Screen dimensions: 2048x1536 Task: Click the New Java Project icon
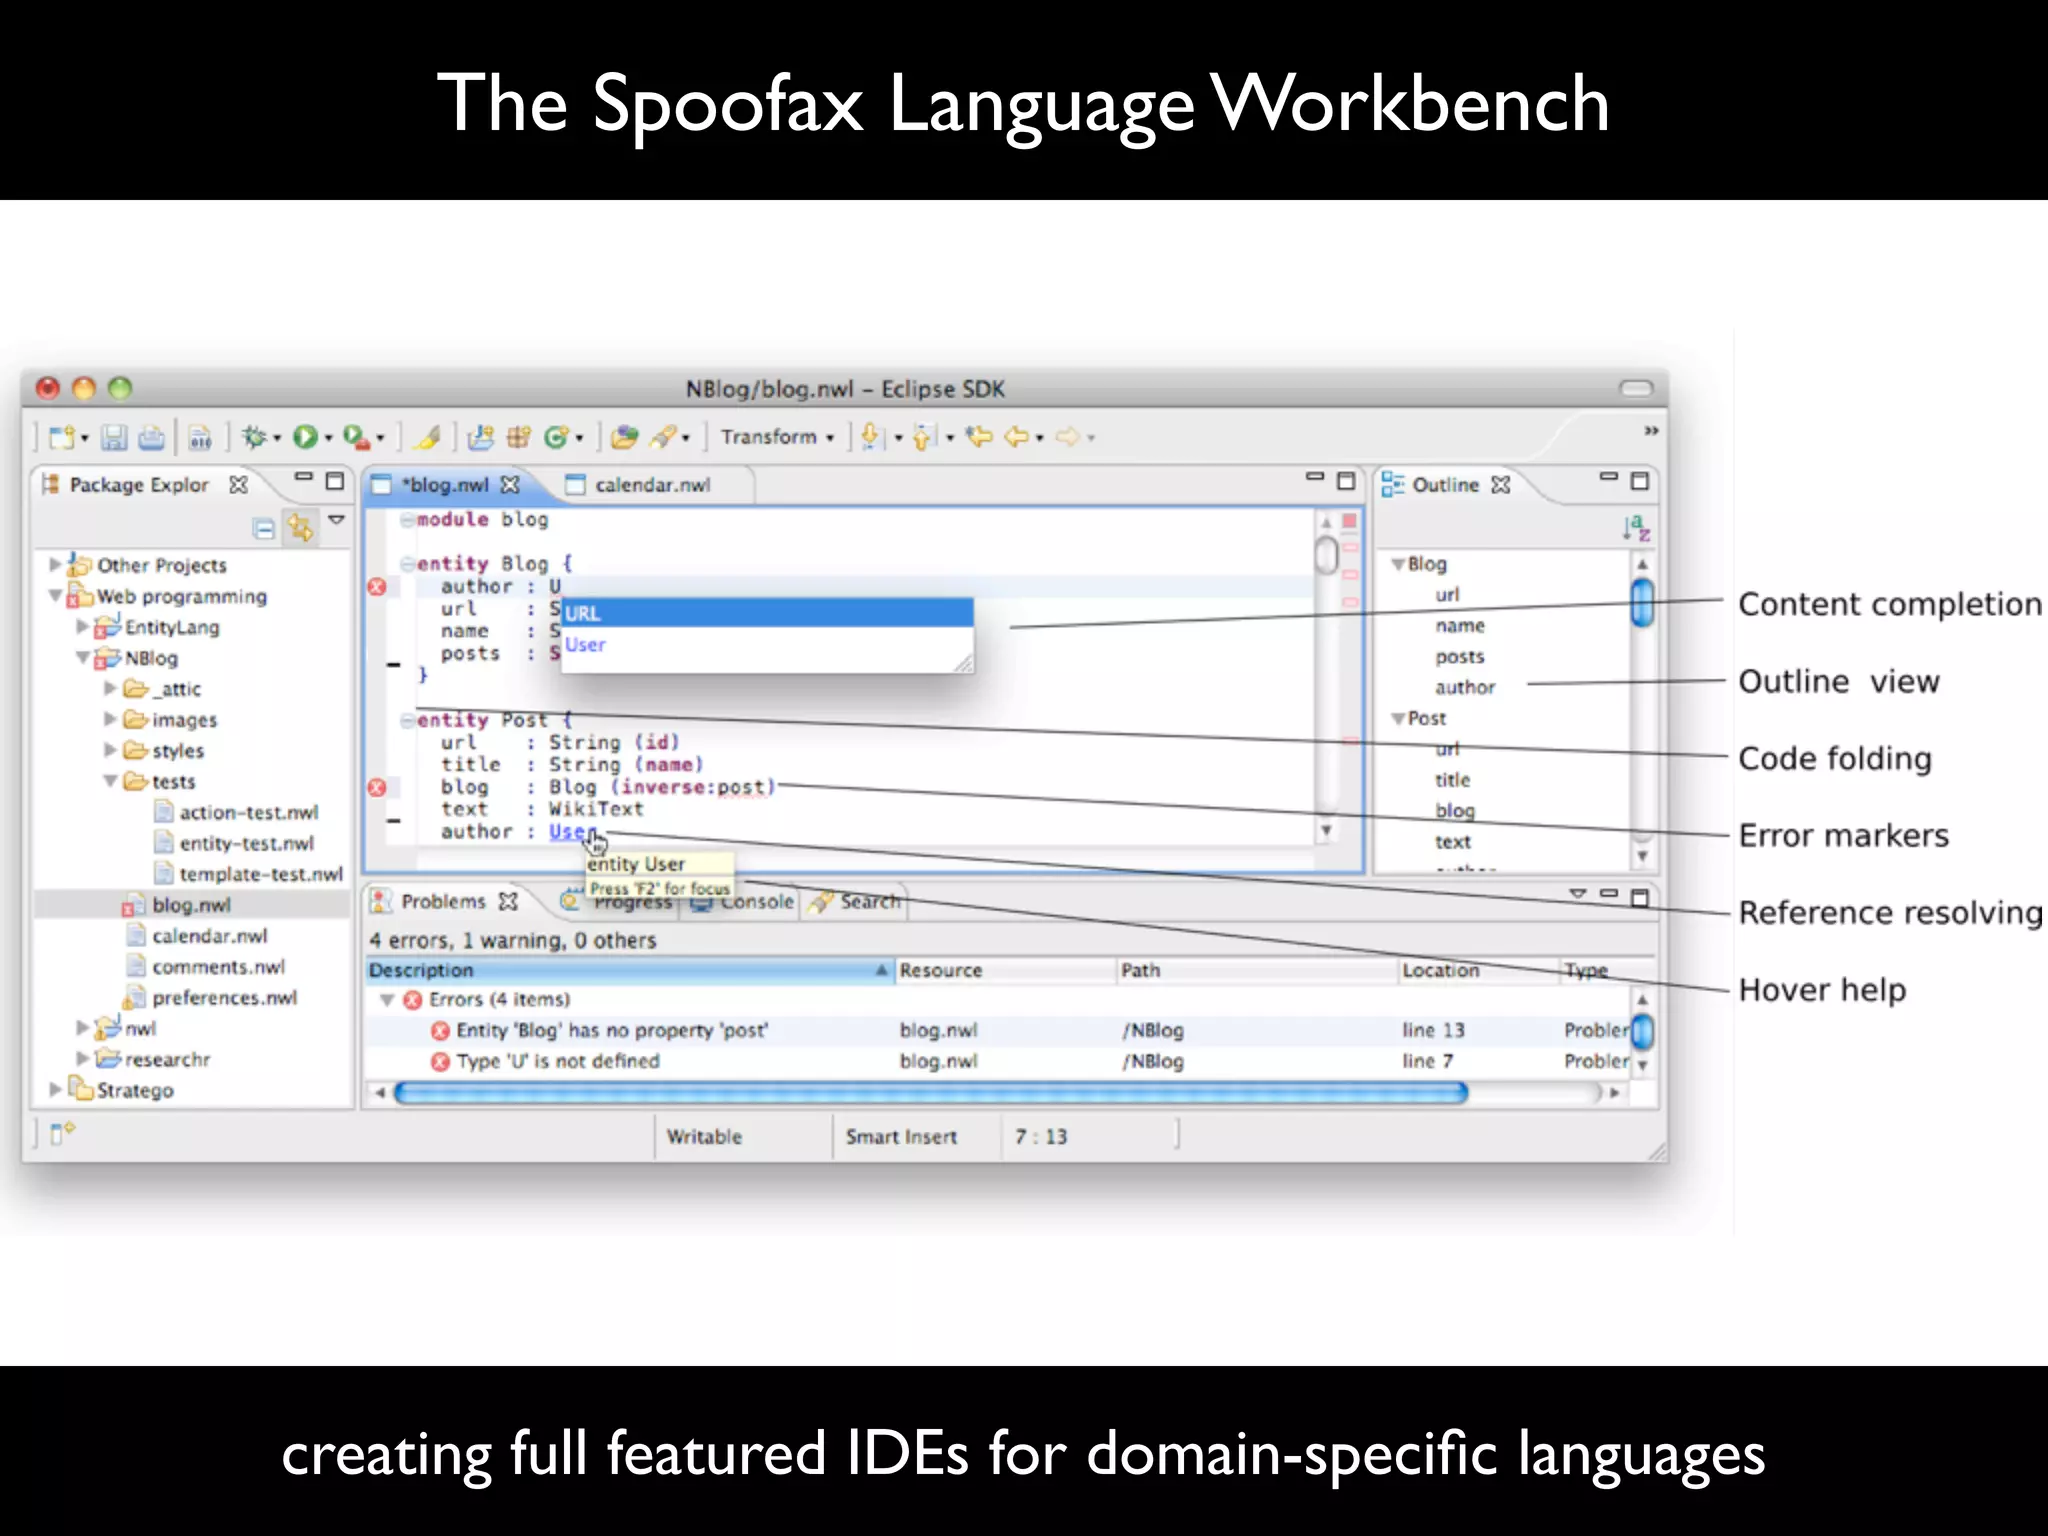pos(482,437)
